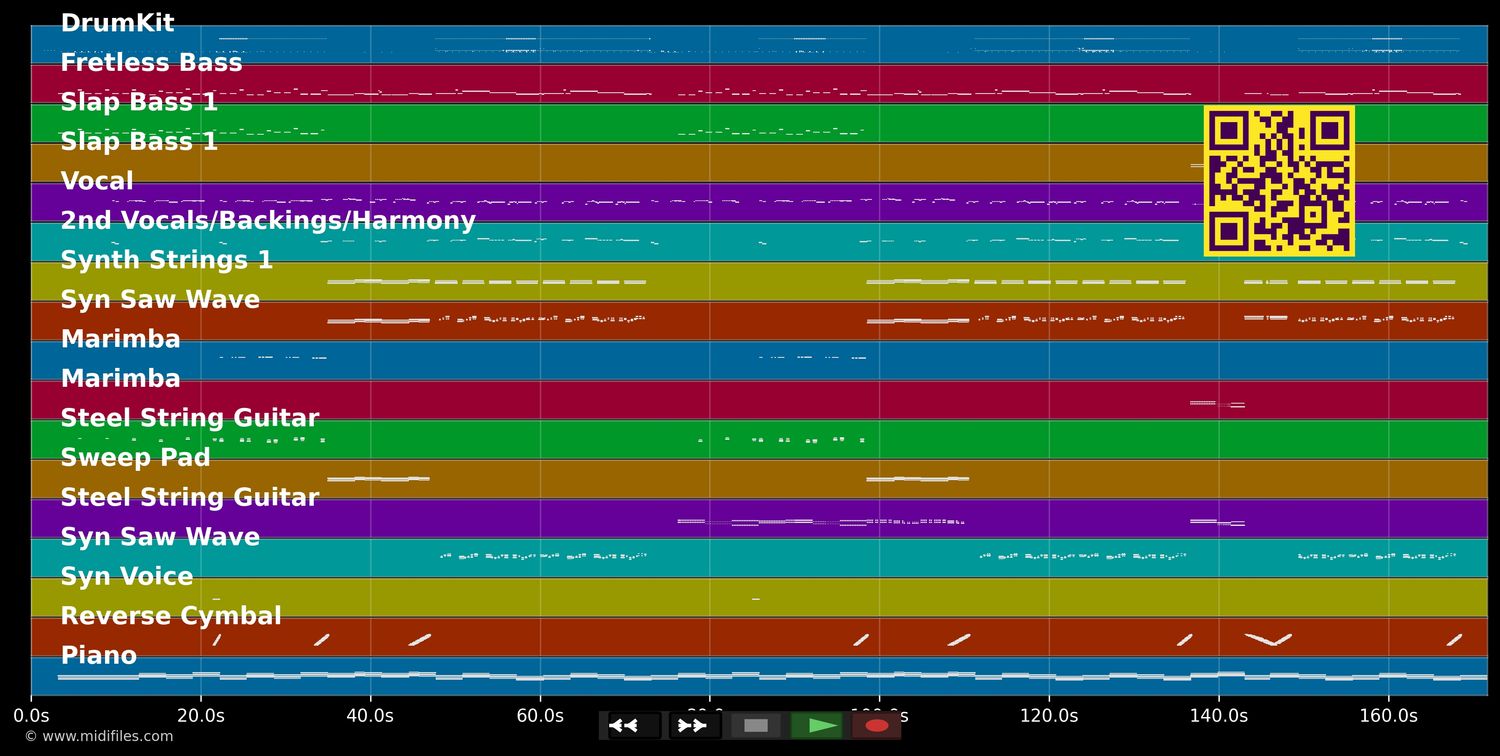Click the Reverse Cymbal track label

171,616
